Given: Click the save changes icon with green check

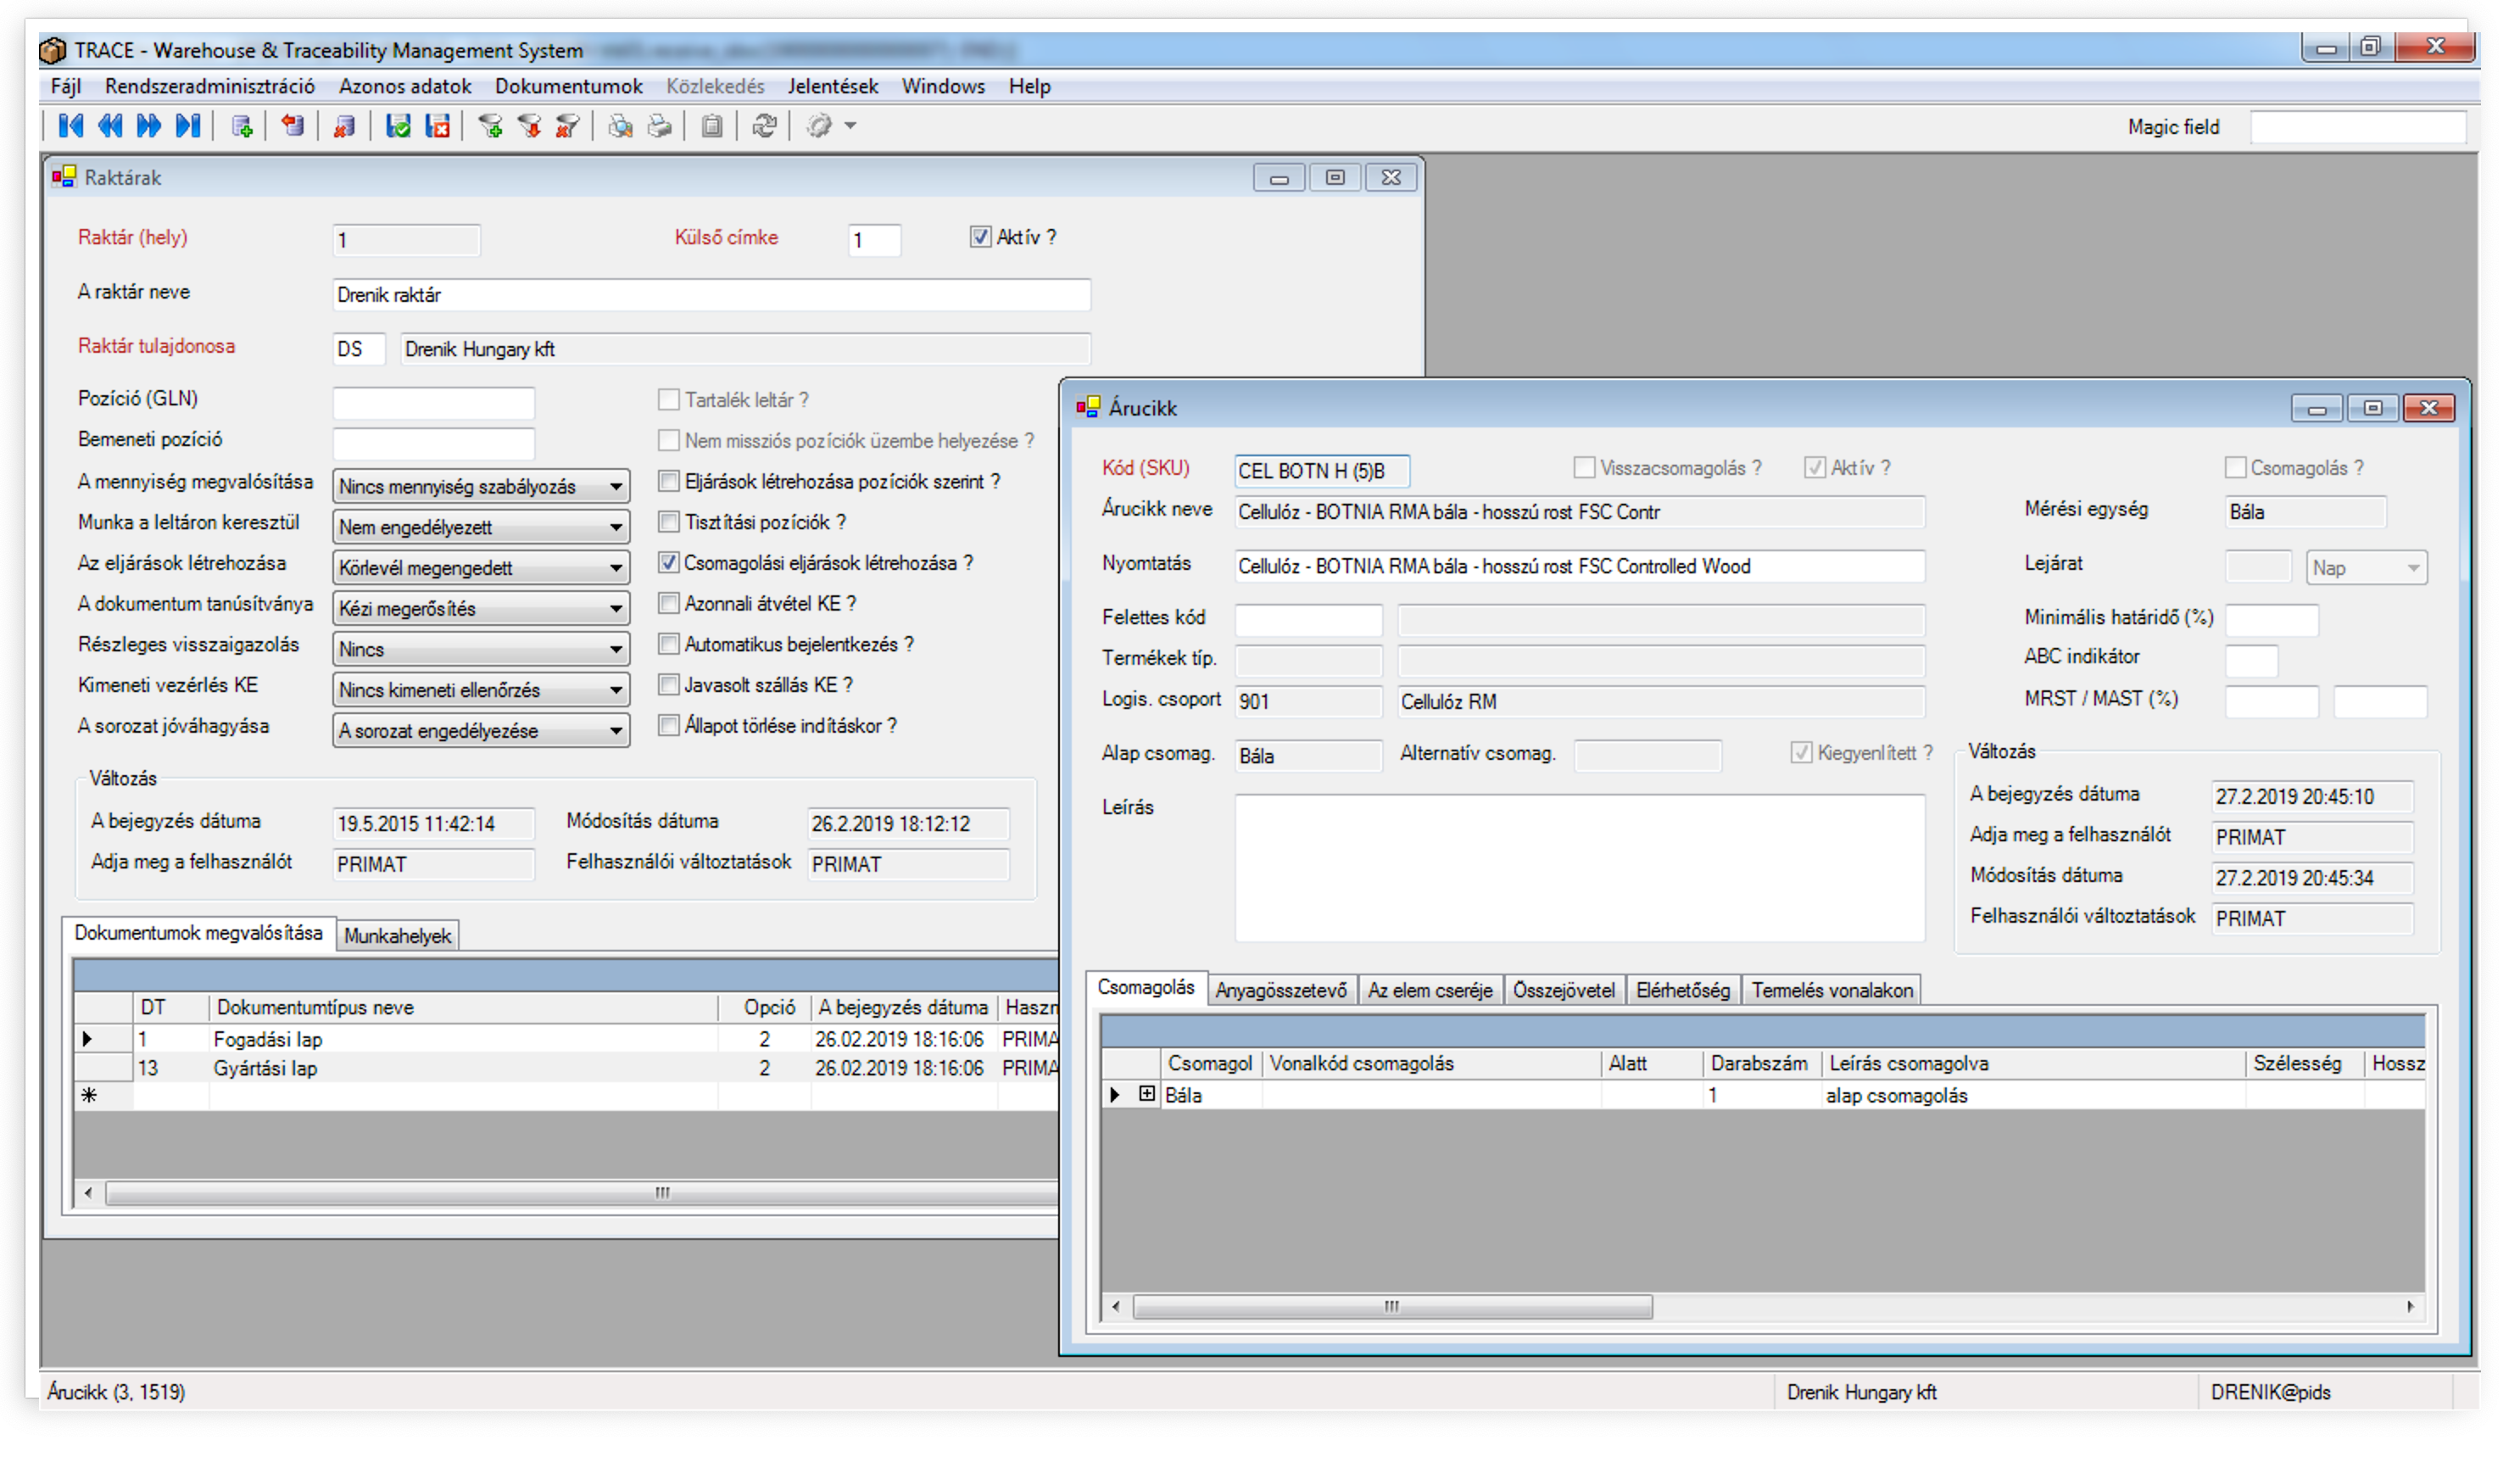Looking at the screenshot, I should point(398,126).
